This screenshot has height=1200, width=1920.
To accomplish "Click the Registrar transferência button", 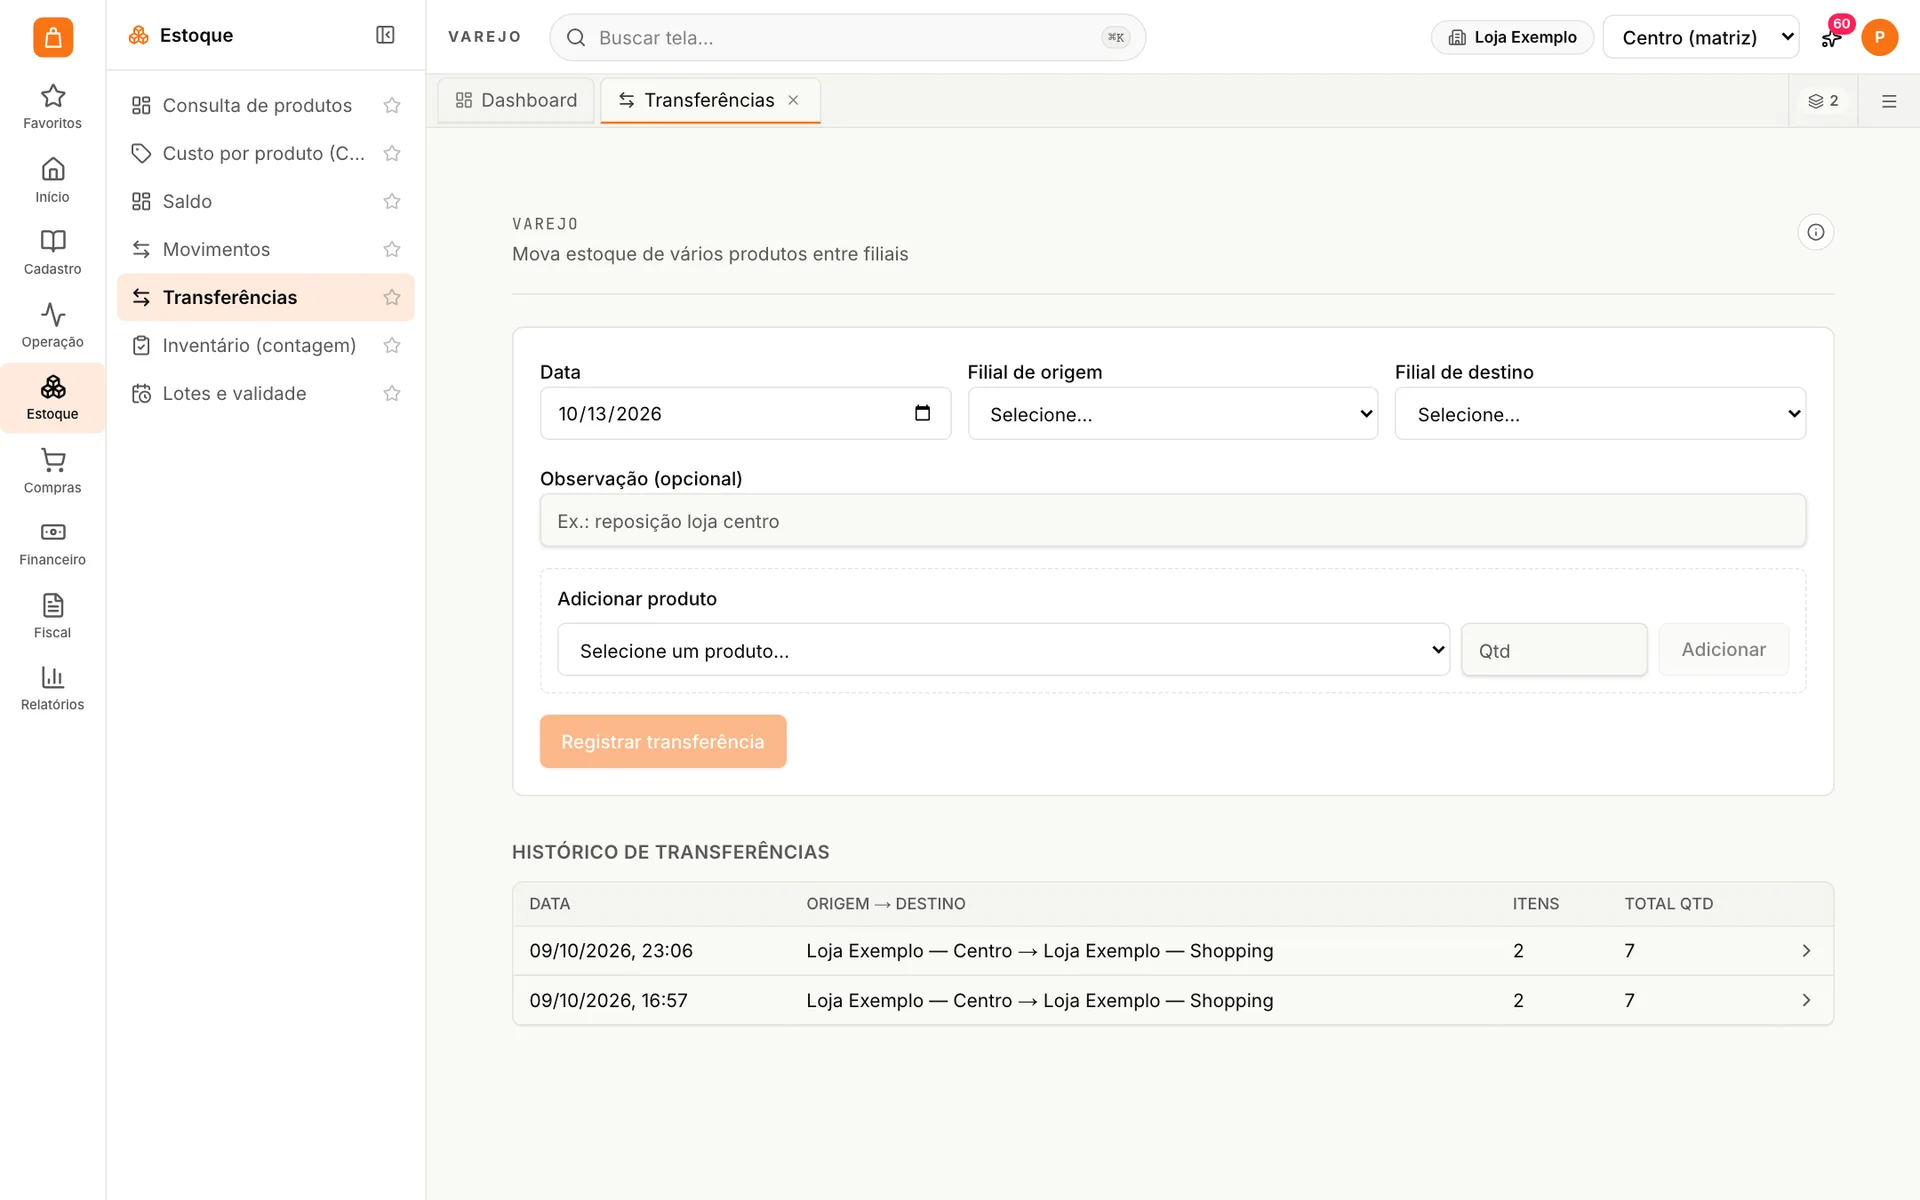I will click(663, 741).
